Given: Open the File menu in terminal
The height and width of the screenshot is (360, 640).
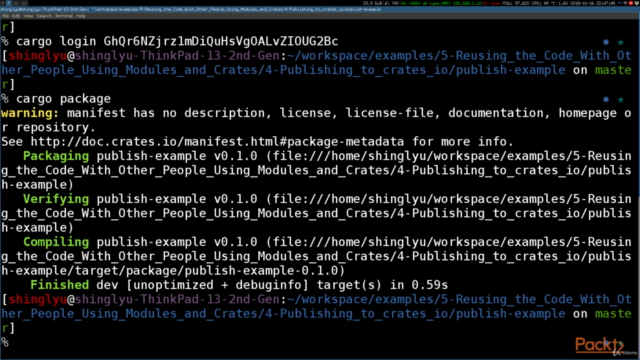Looking at the screenshot, I should point(5,16).
